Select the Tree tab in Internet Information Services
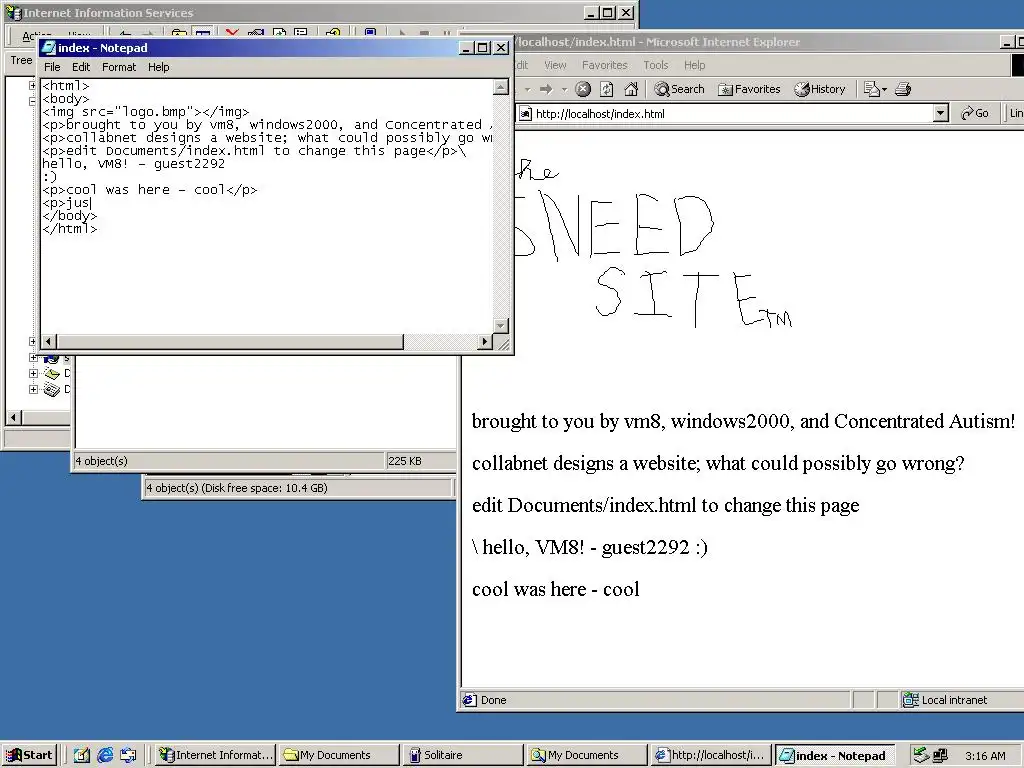Image resolution: width=1024 pixels, height=768 pixels. [x=21, y=60]
